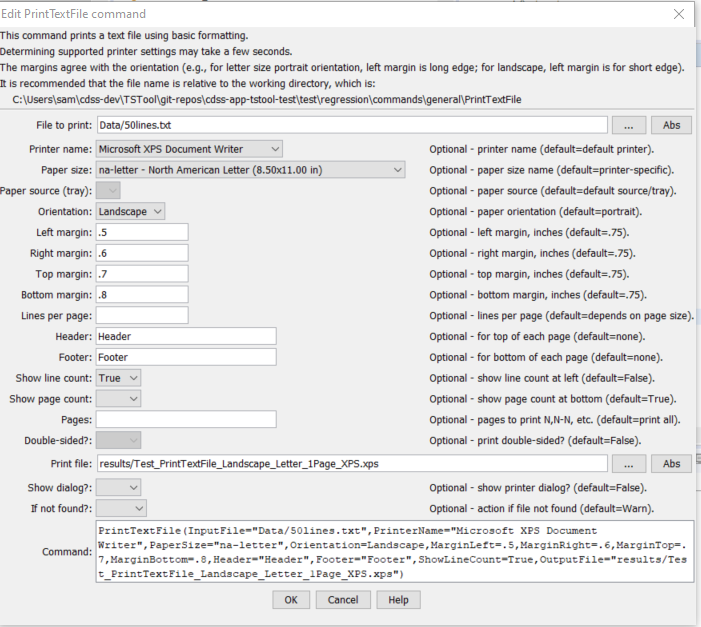Confirm the dialog with OK
Screen dimensions: 701x627
291,600
